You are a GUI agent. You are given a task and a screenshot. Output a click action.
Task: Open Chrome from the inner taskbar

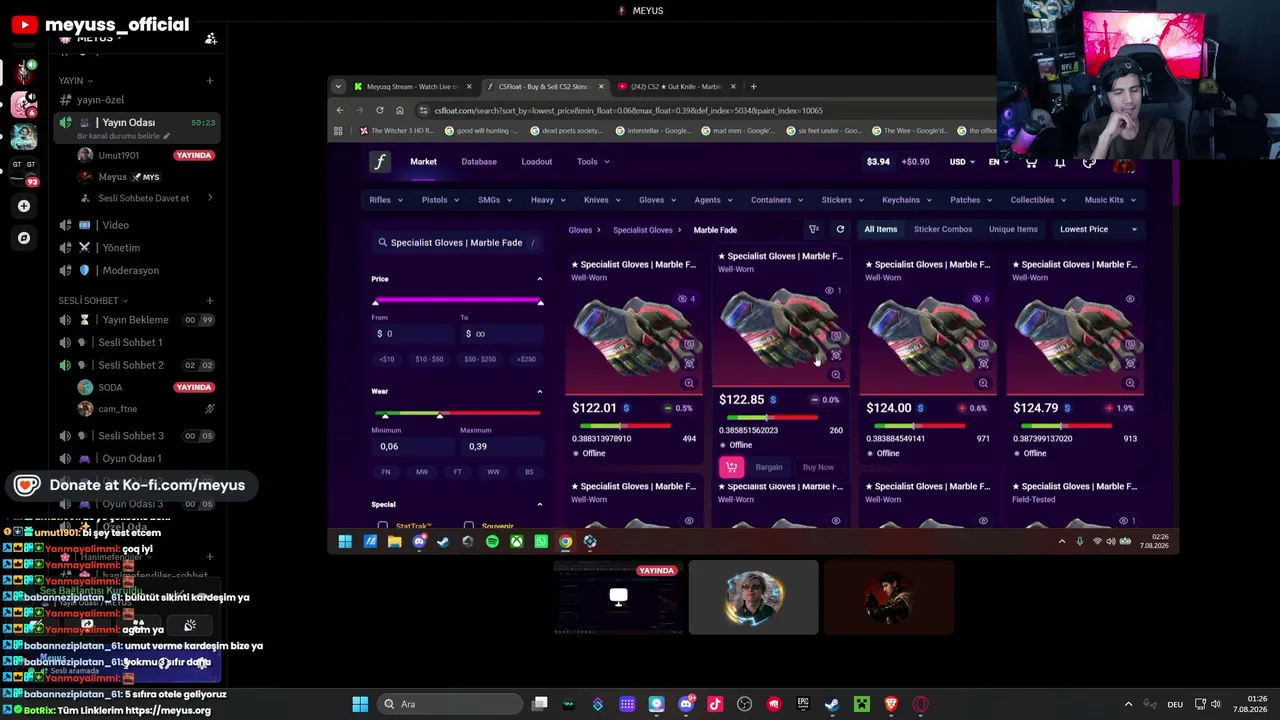tap(565, 541)
